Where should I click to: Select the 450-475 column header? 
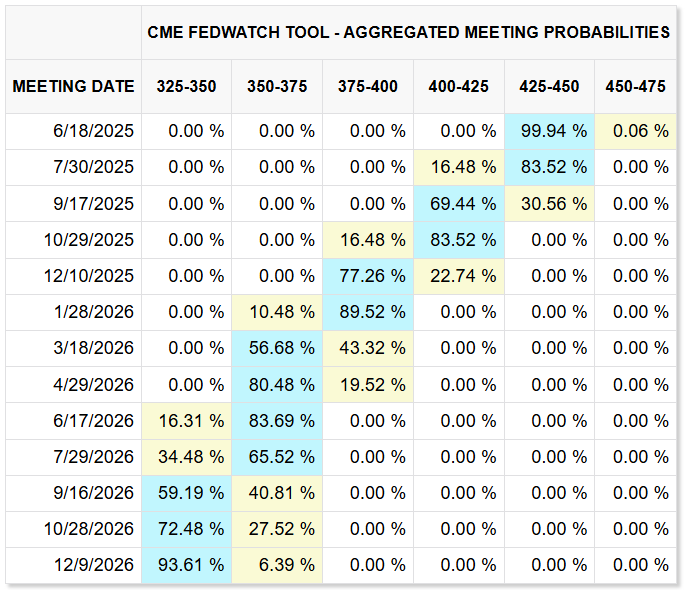coord(635,86)
